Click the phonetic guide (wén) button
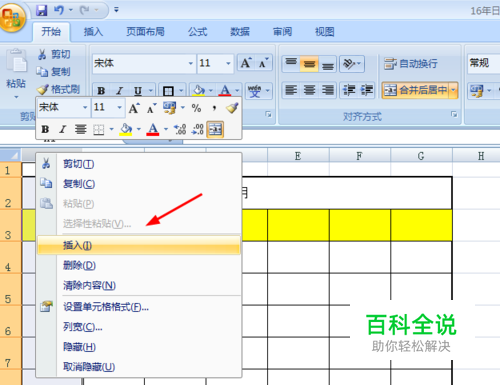The width and height of the screenshot is (500, 385). (255, 90)
